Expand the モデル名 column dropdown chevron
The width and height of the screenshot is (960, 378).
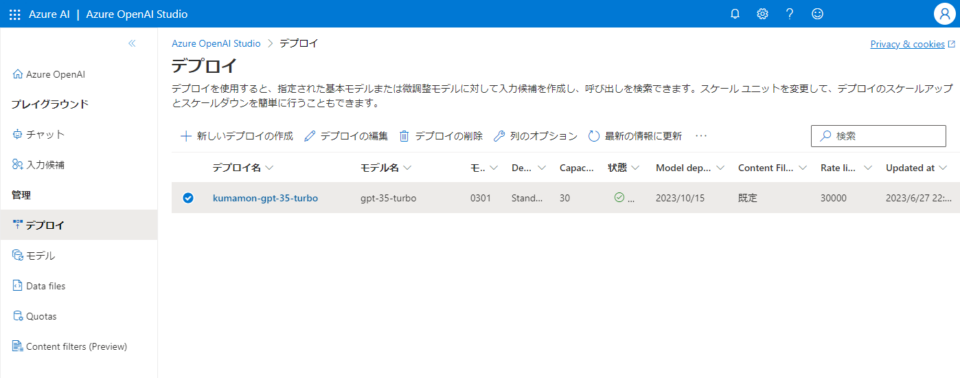click(x=407, y=168)
